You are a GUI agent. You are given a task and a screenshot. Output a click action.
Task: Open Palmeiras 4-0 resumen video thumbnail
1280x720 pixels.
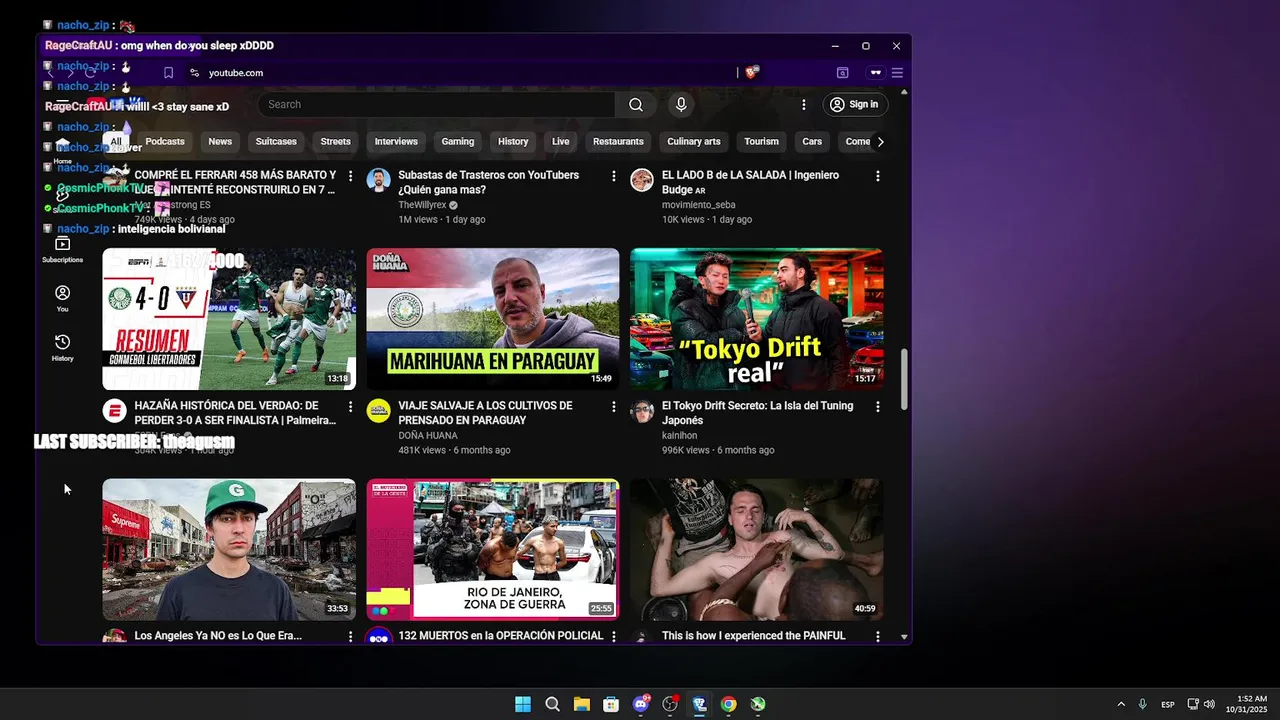229,319
